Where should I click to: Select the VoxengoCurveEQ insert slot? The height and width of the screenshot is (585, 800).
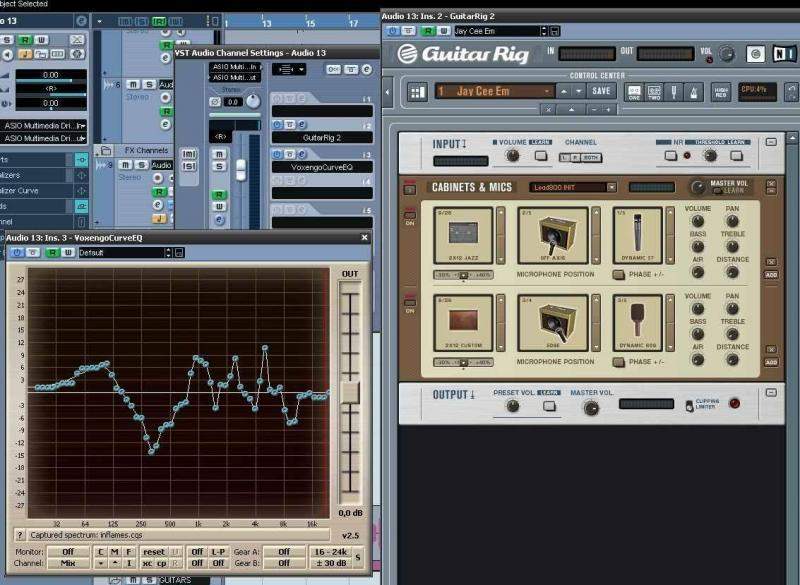coord(322,167)
